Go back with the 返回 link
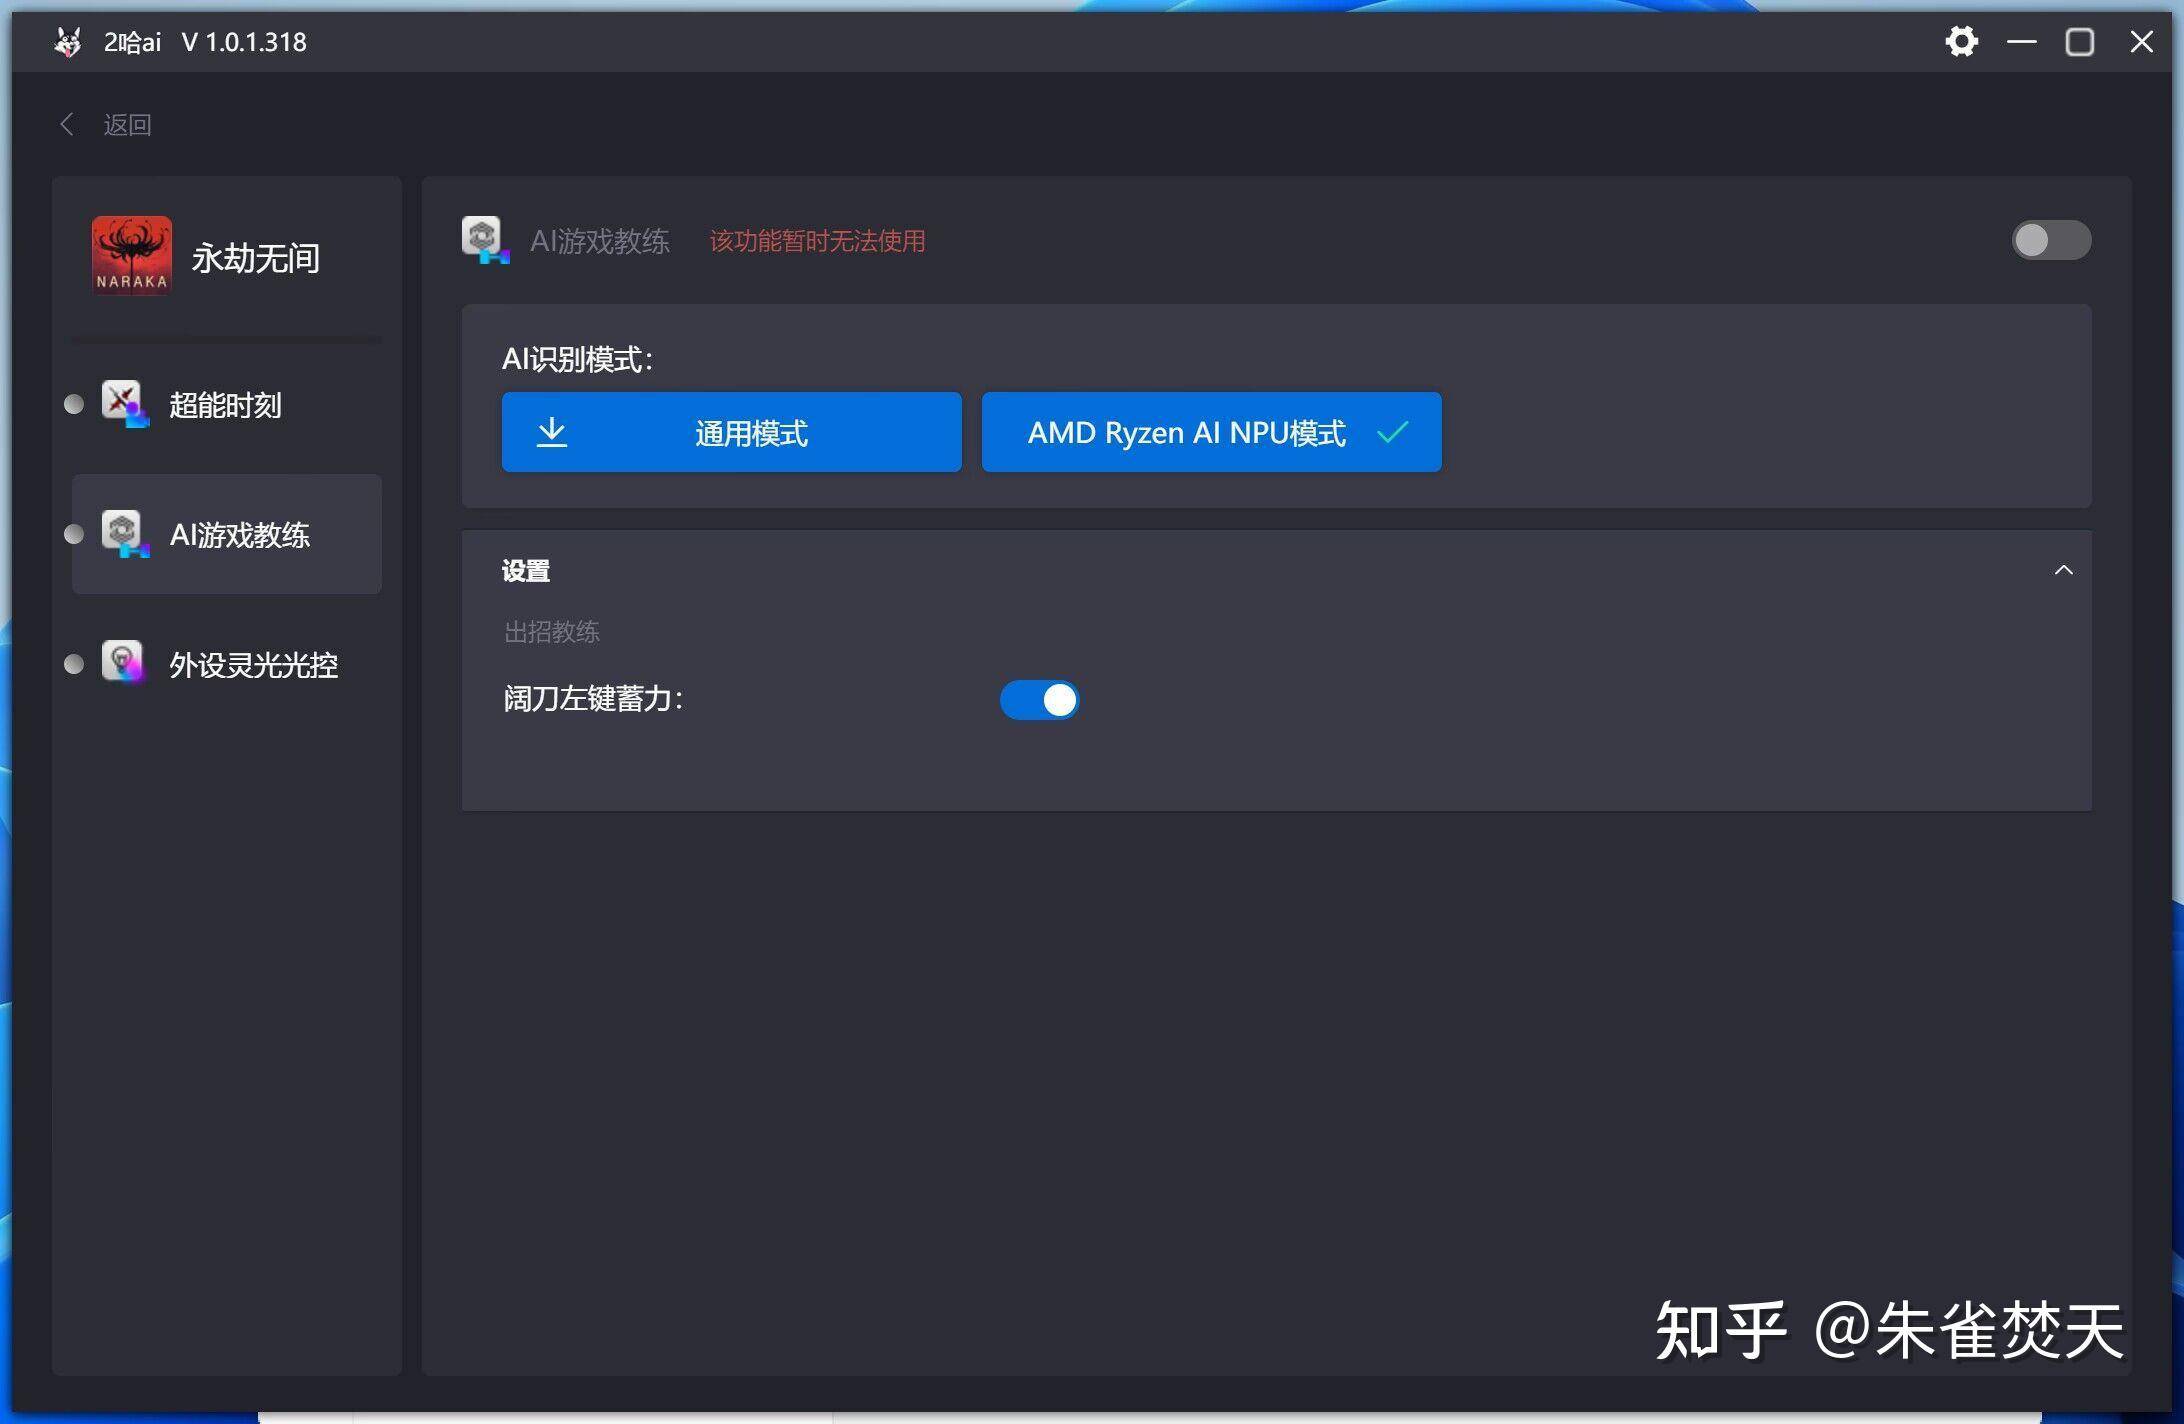The image size is (2184, 1424). (127, 125)
